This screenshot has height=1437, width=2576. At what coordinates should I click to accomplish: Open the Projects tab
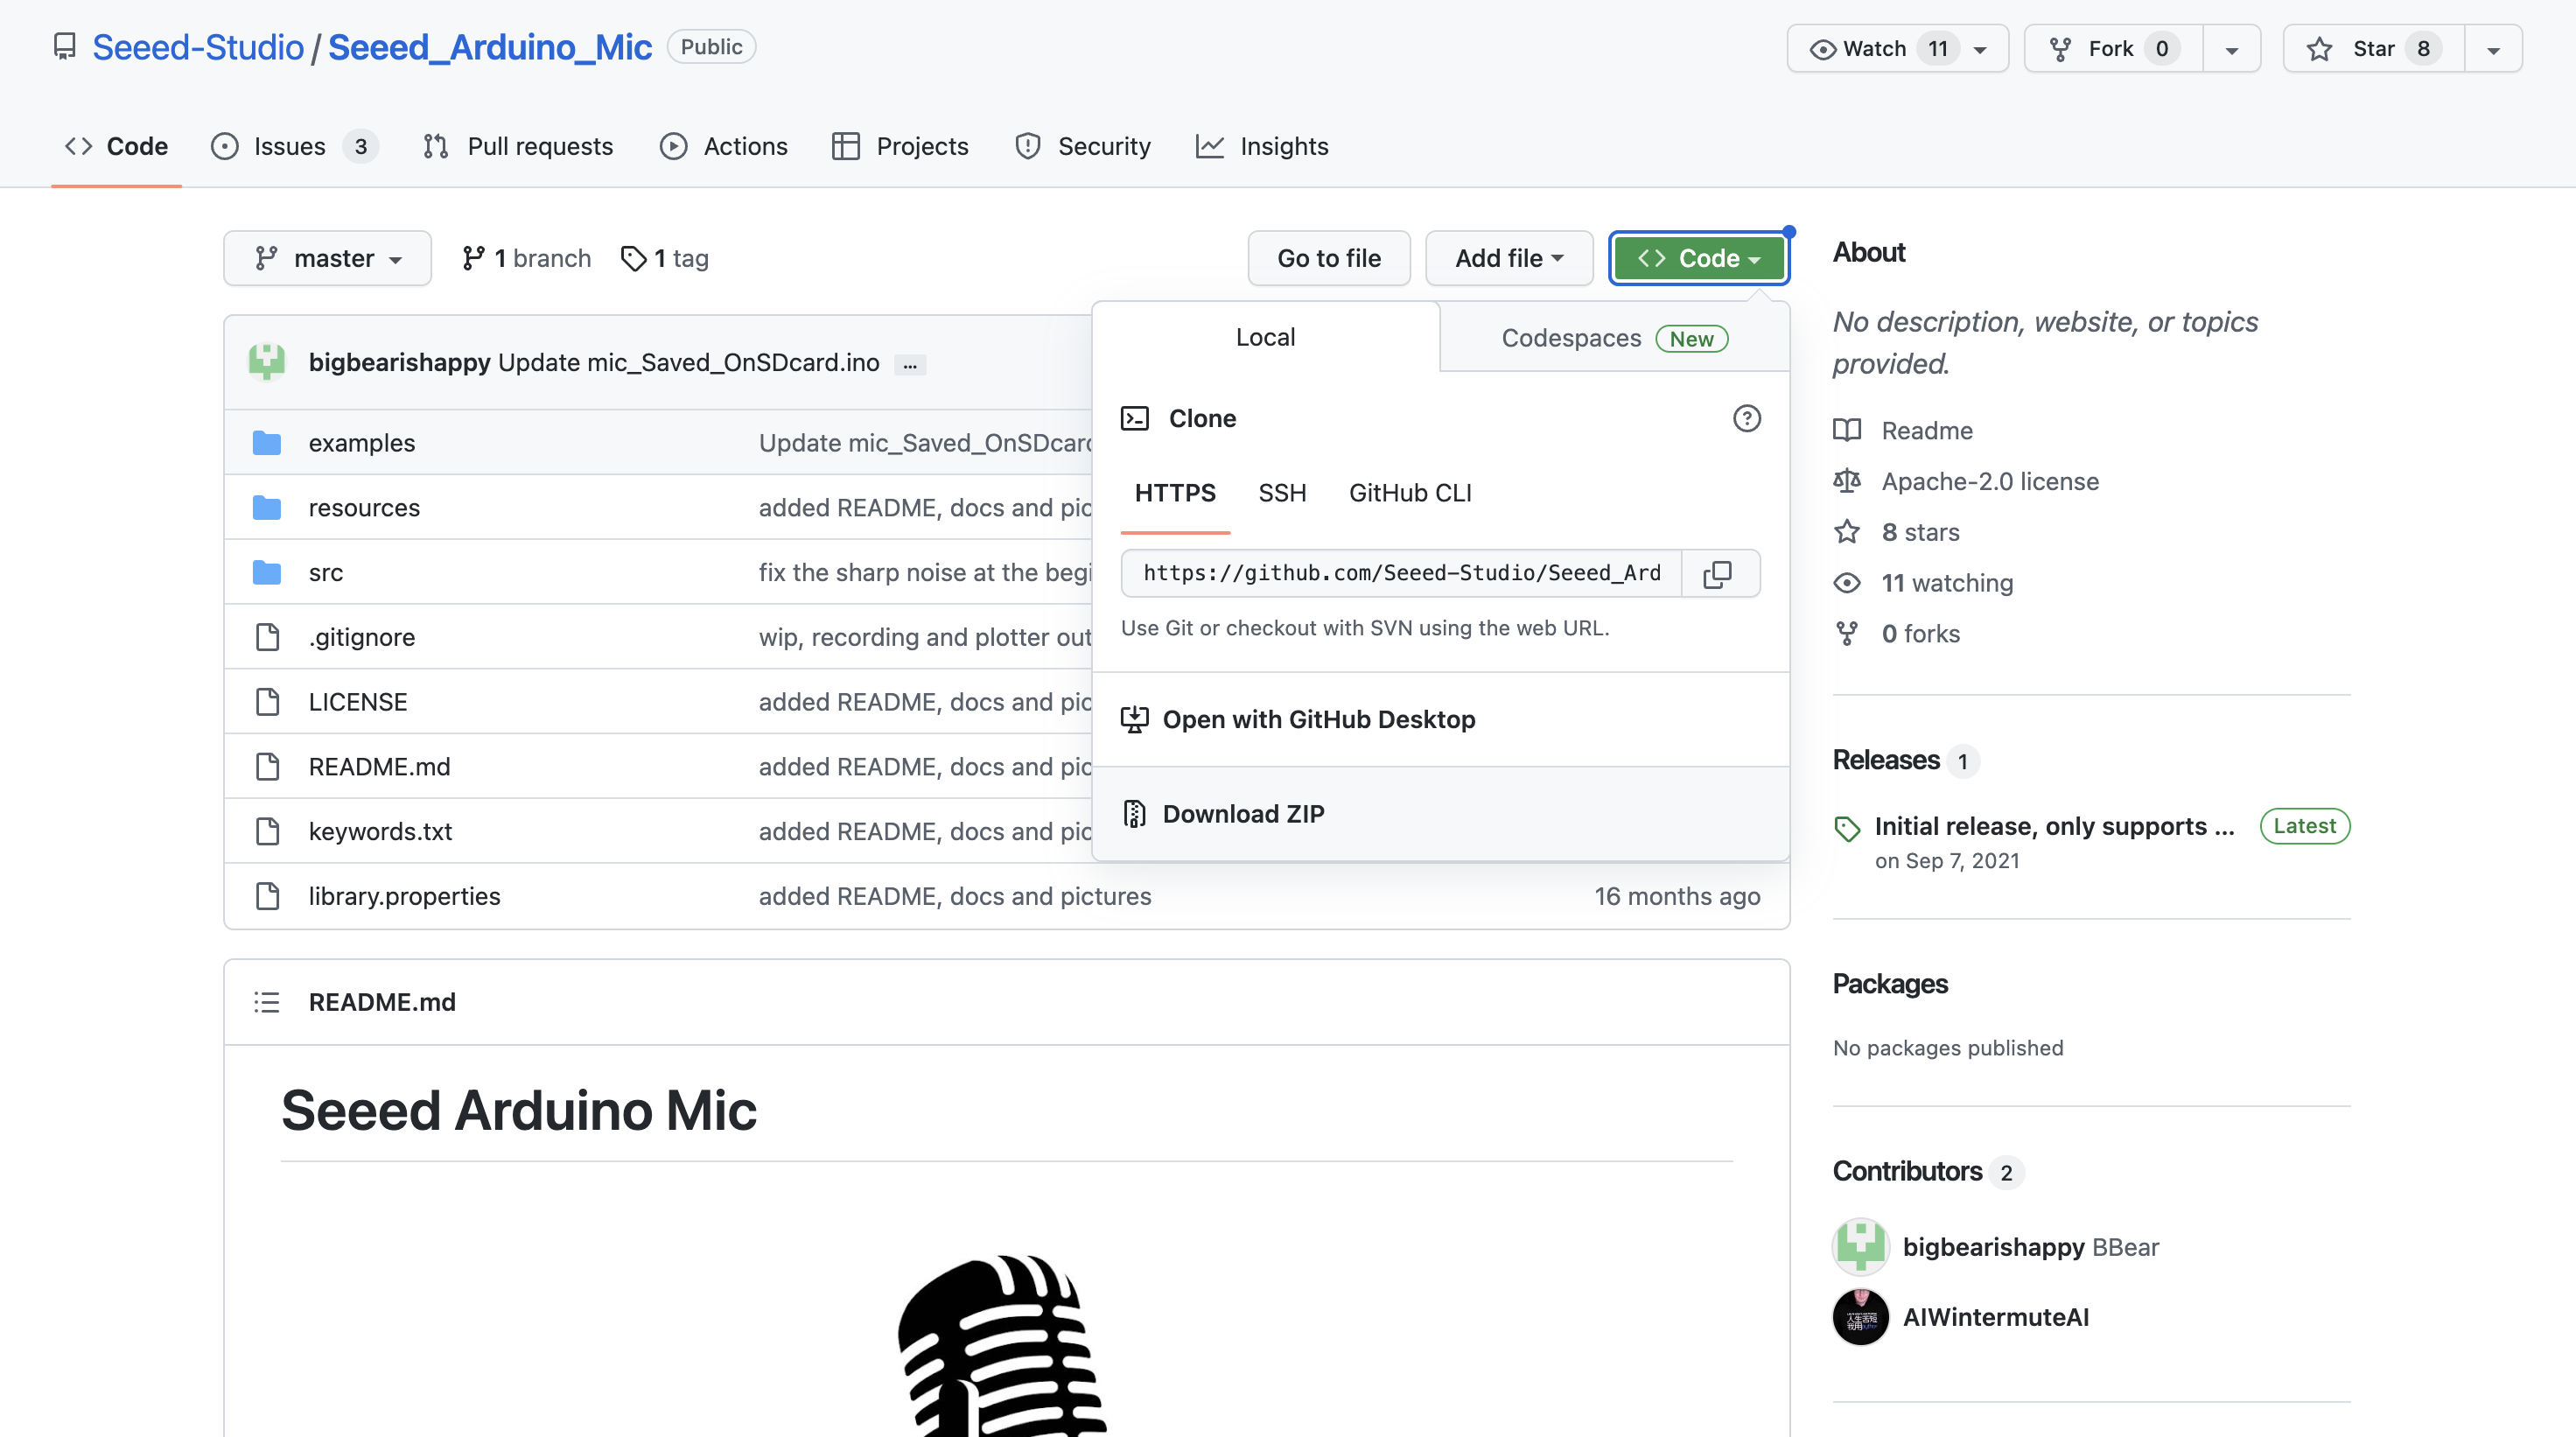pos(901,146)
